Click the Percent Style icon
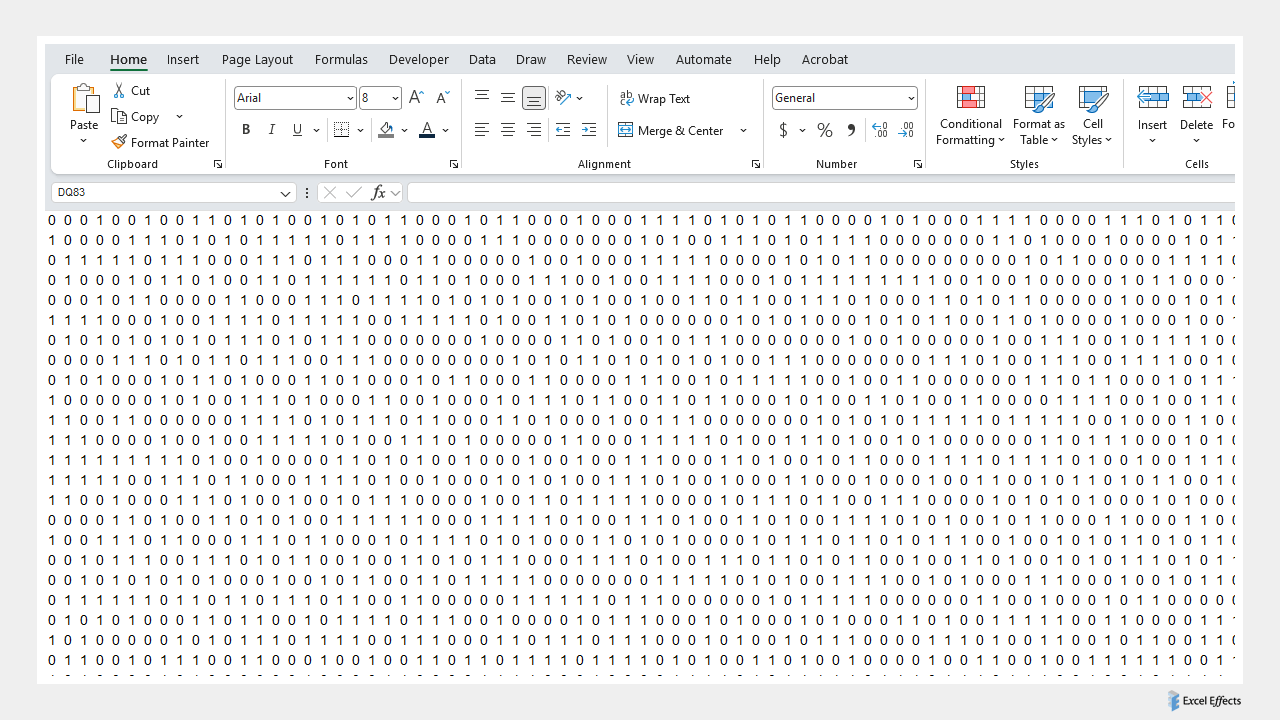 pyautogui.click(x=825, y=130)
